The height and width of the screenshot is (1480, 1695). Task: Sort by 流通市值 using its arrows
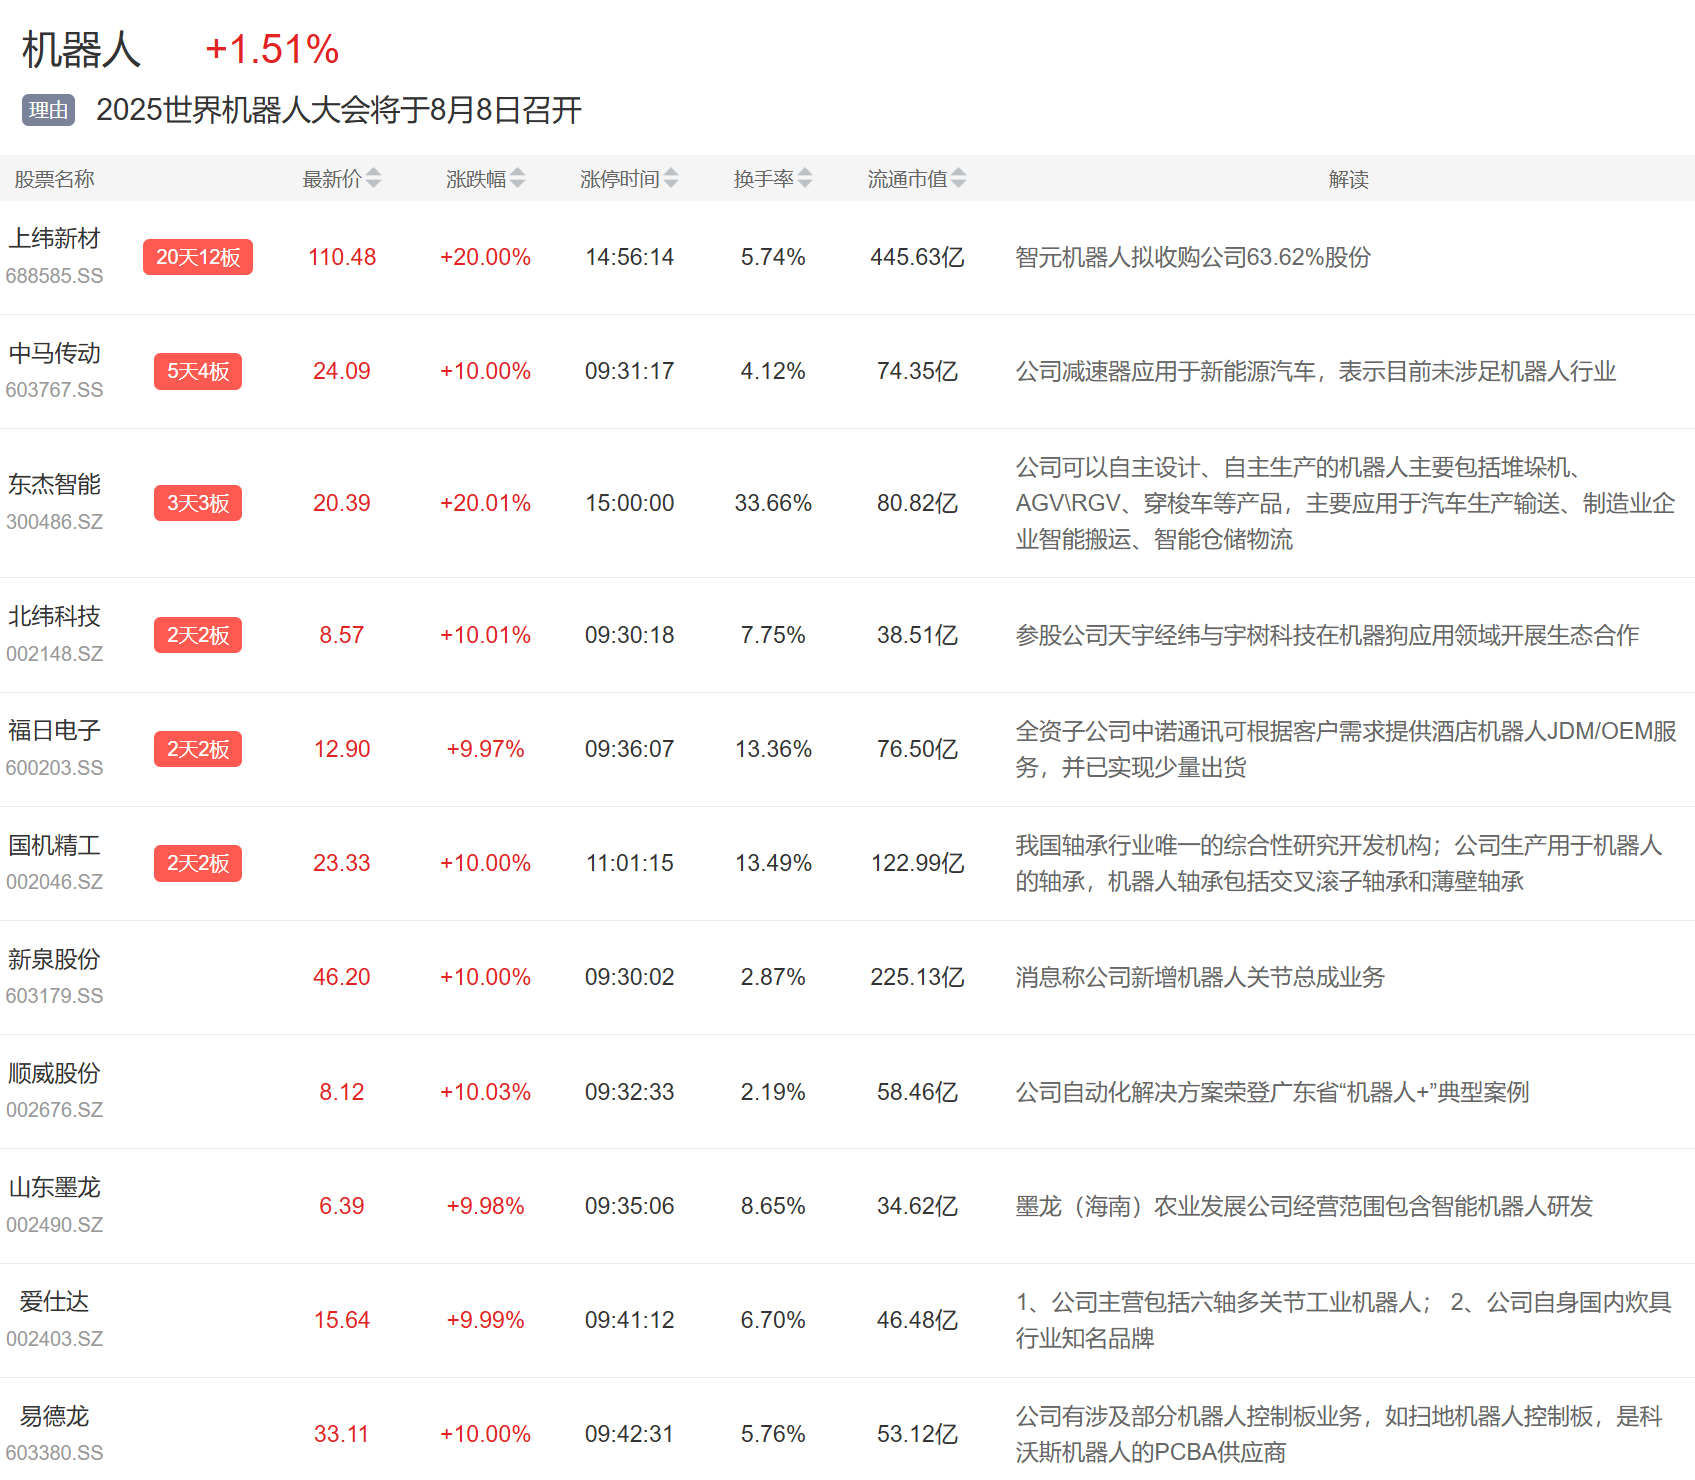click(958, 179)
